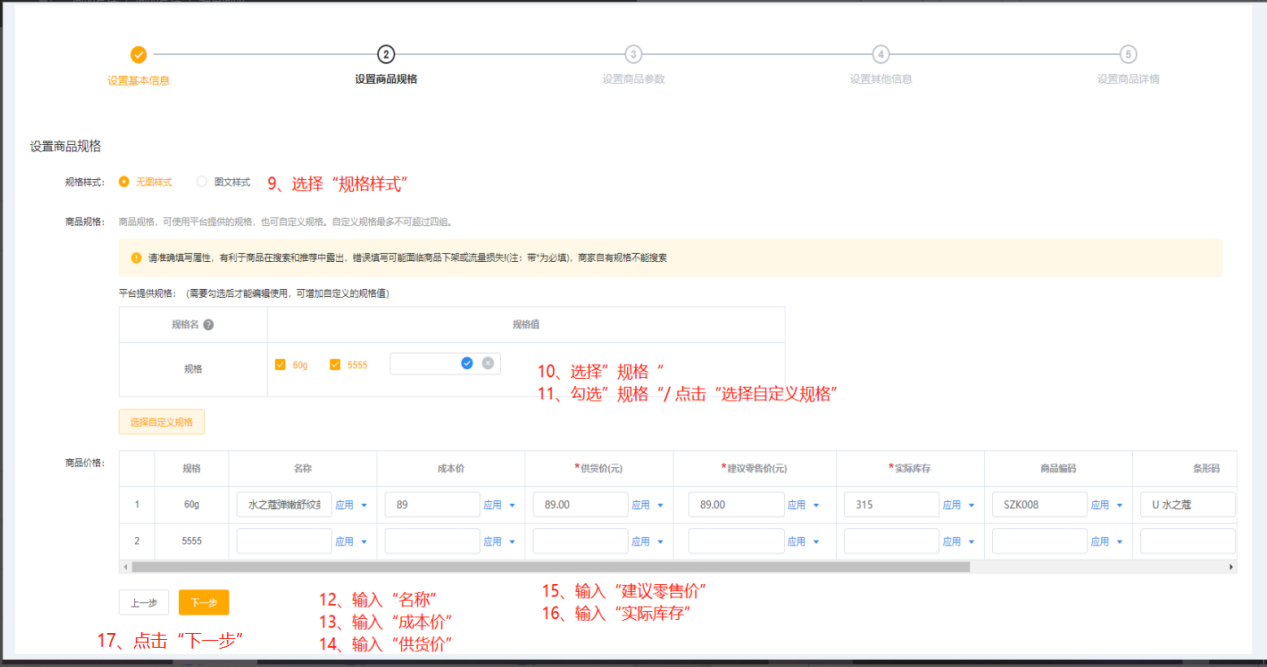The height and width of the screenshot is (667, 1267).
Task: Click the 设置基本信息 step label
Action: coord(139,80)
